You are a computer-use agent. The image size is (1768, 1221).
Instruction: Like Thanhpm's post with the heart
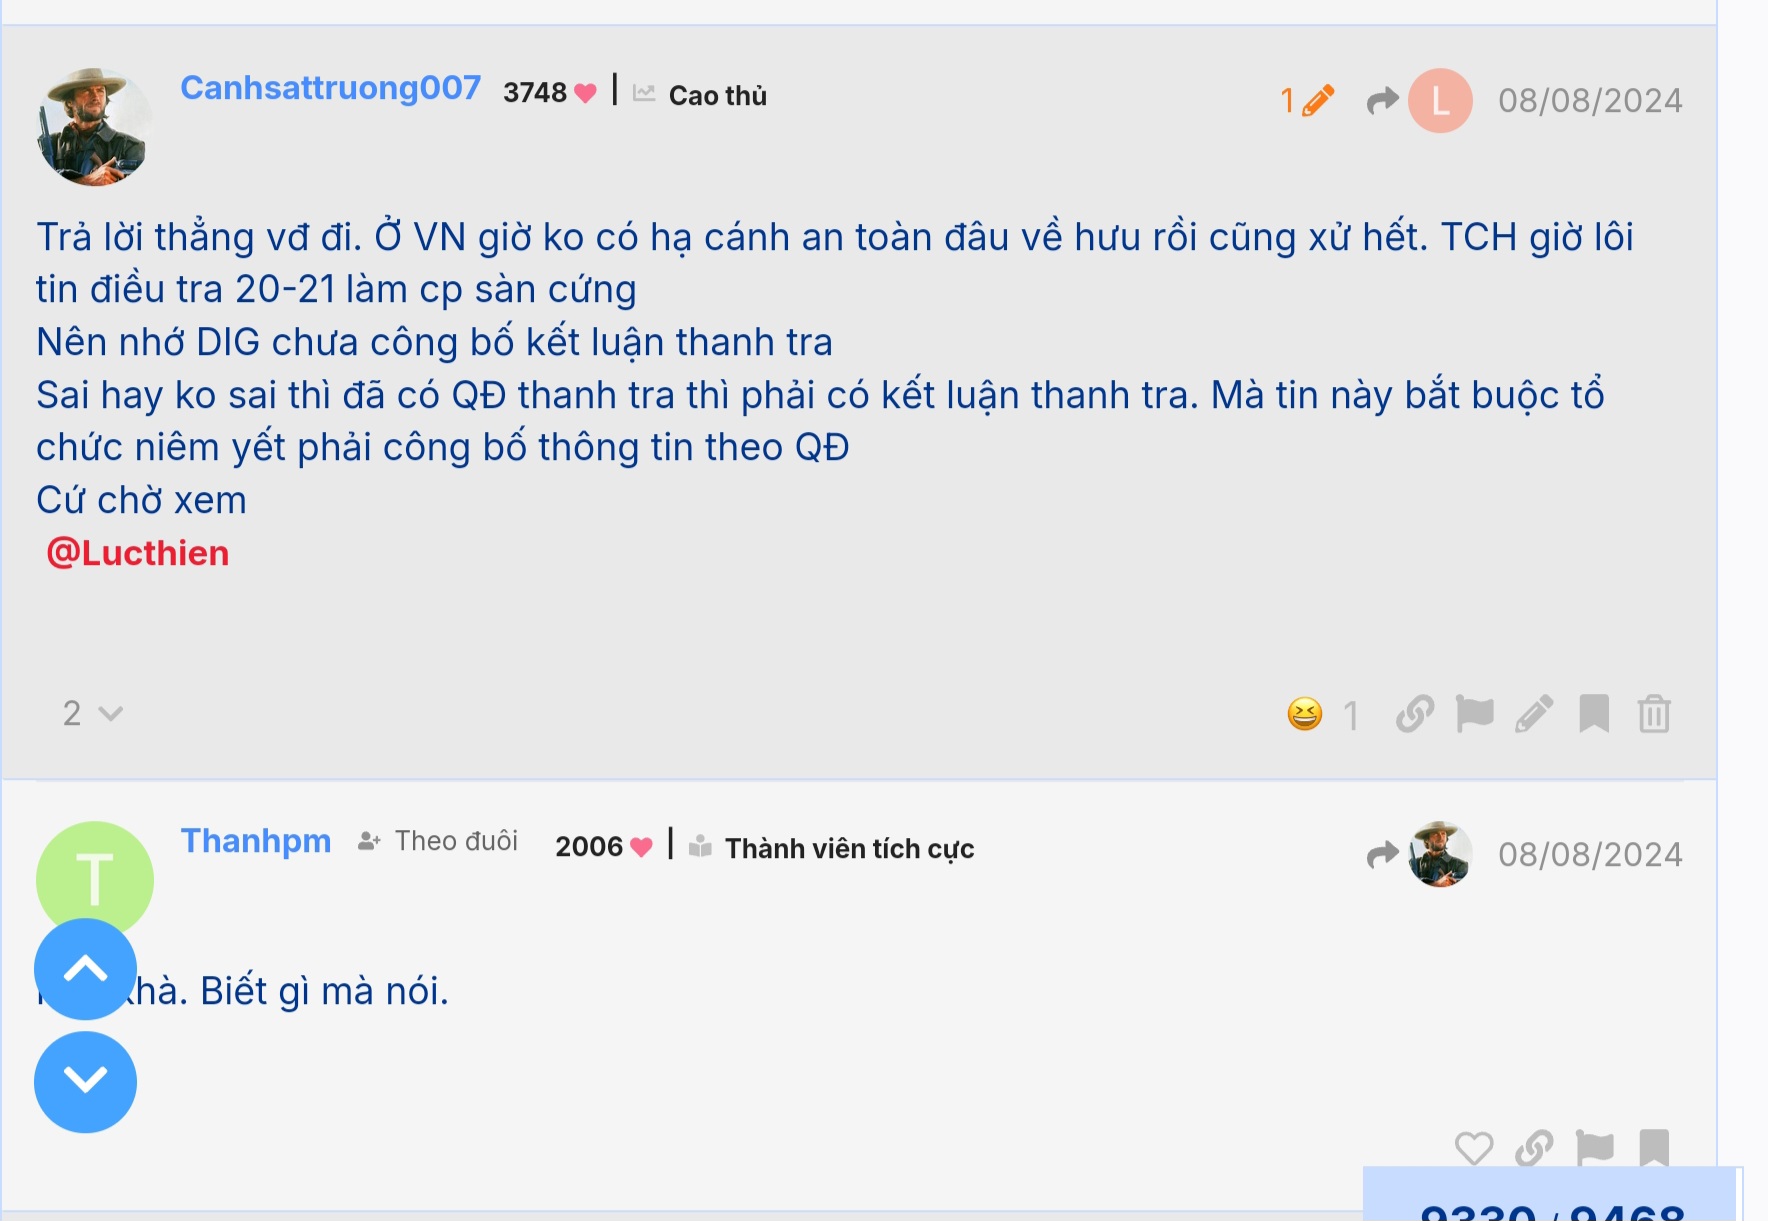tap(1474, 1148)
